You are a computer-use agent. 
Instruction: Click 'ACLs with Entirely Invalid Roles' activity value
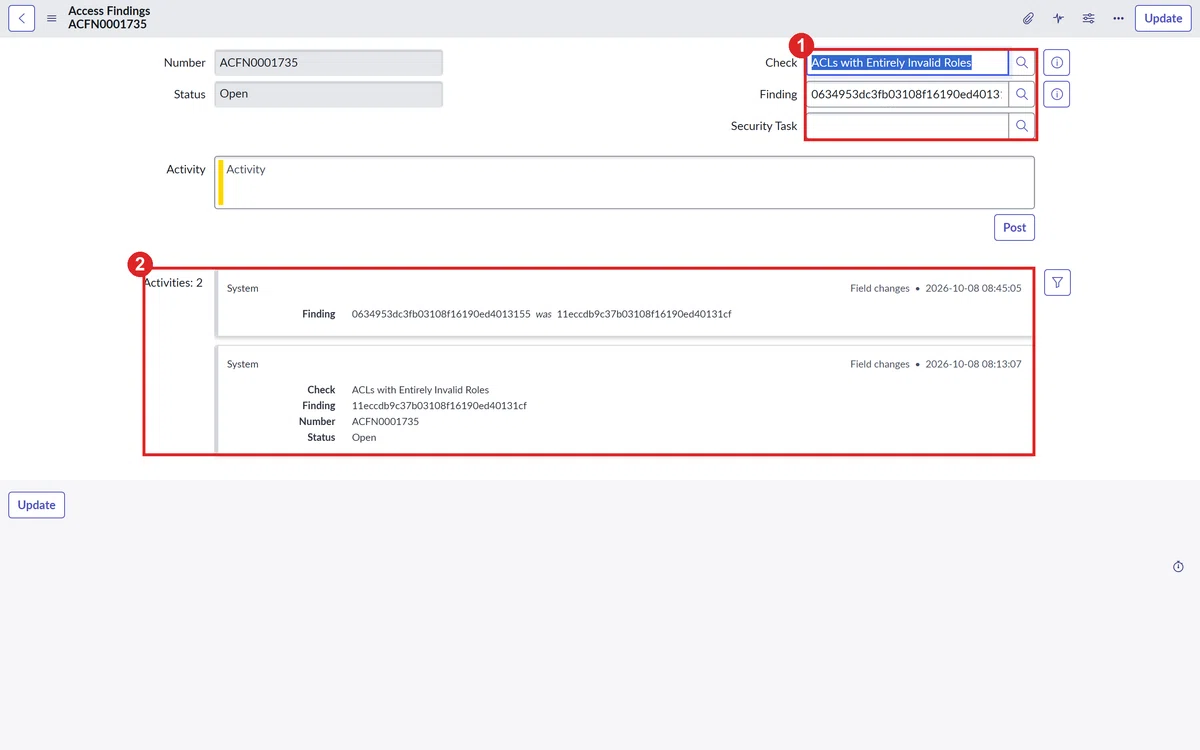coord(420,390)
